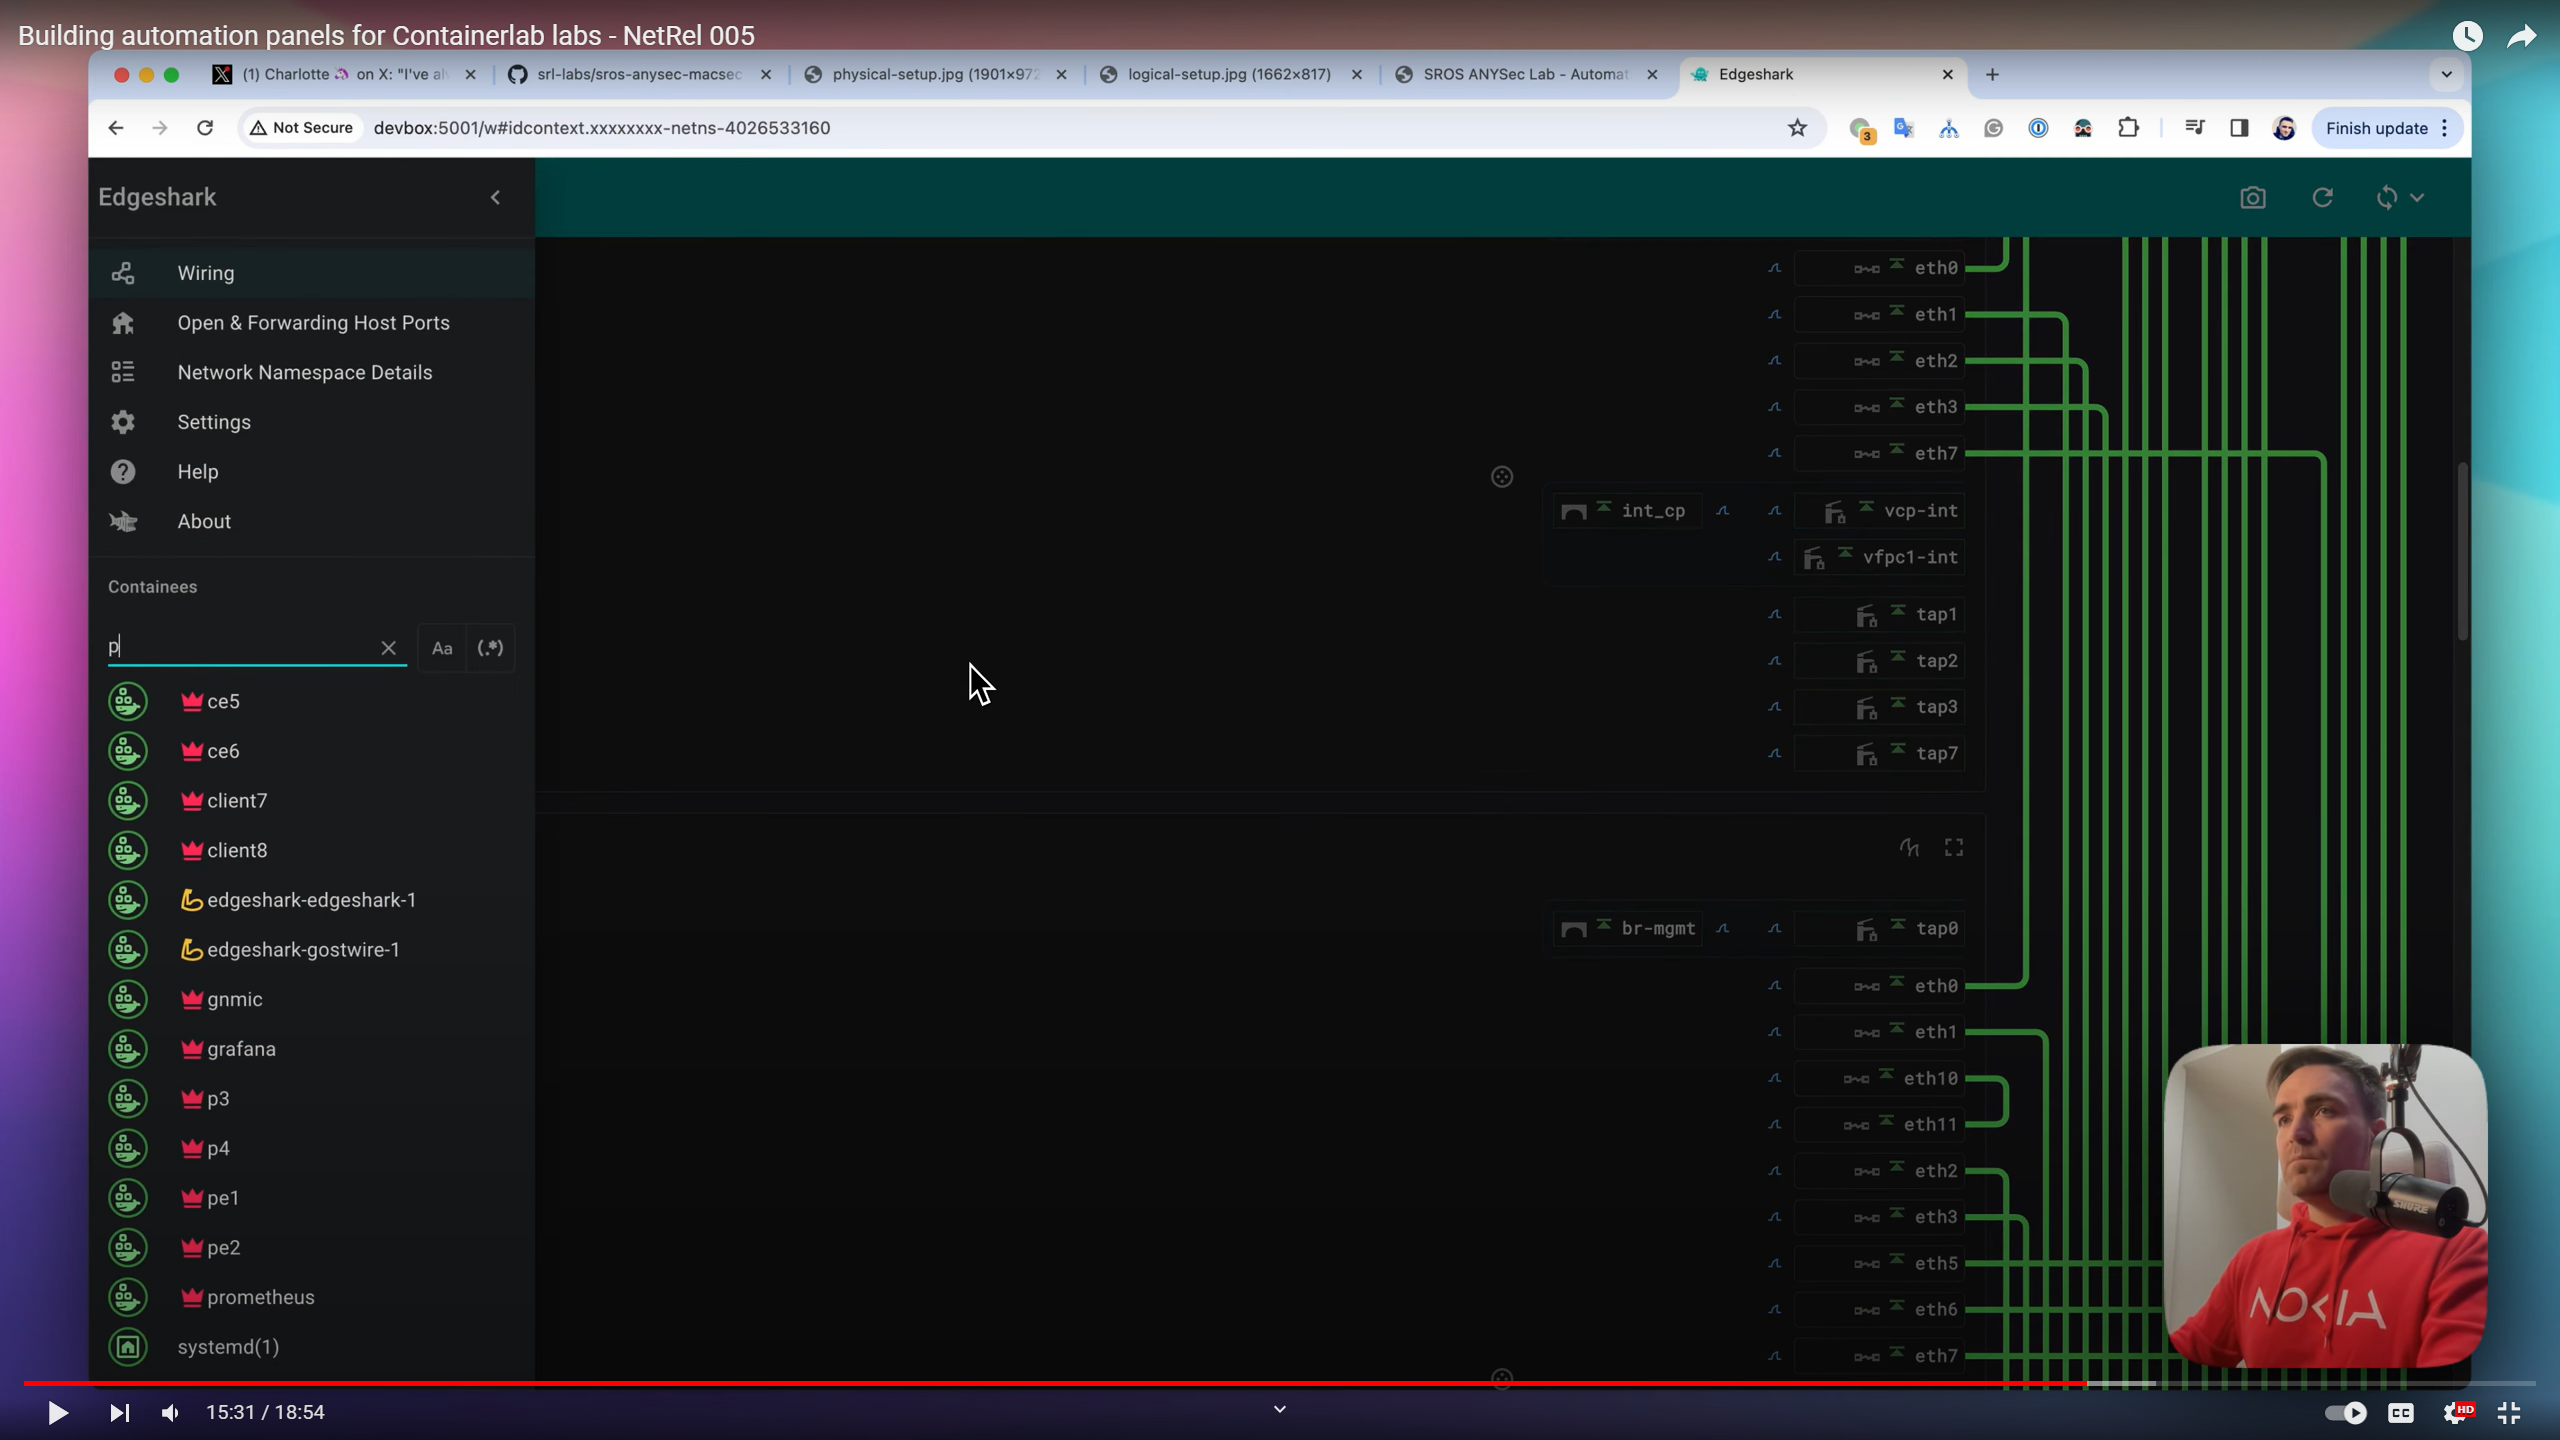The width and height of the screenshot is (2560, 1440).
Task: Click the p3 containee in the list
Action: pos(218,1097)
